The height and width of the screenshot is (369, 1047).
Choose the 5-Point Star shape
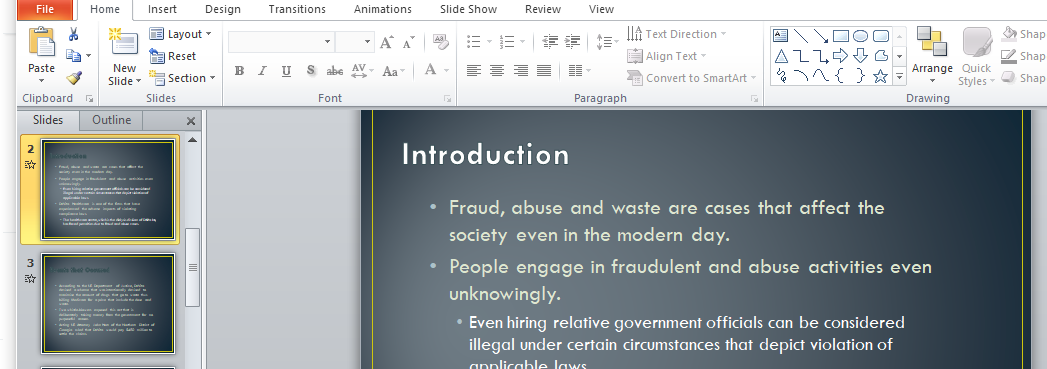click(881, 75)
